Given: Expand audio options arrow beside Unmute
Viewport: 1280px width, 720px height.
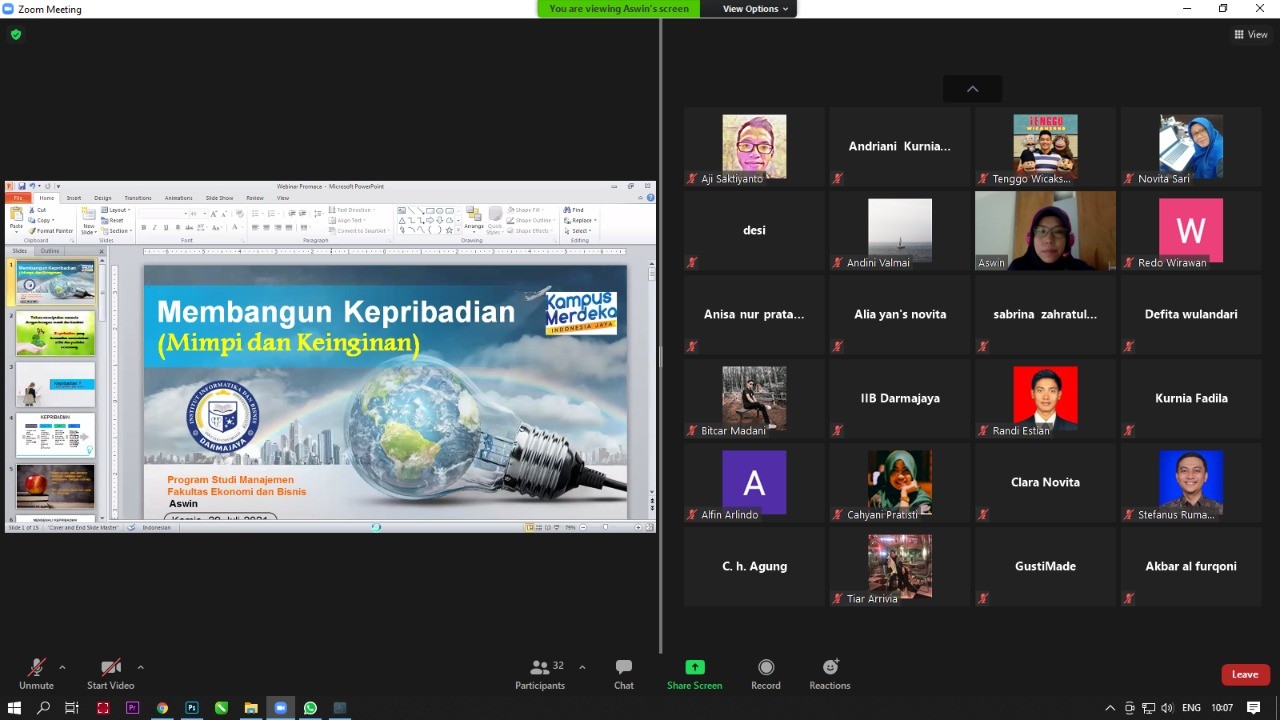Looking at the screenshot, I should click(x=62, y=667).
